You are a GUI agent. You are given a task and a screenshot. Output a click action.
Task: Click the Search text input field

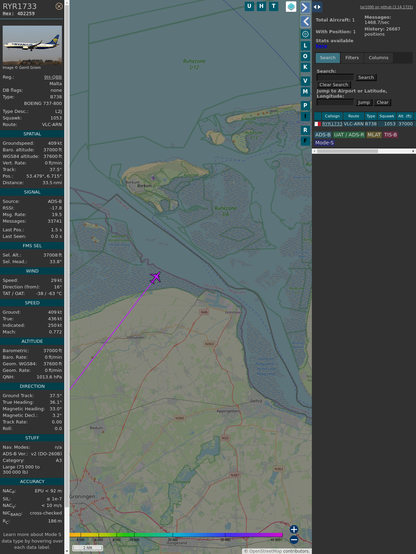pos(335,77)
